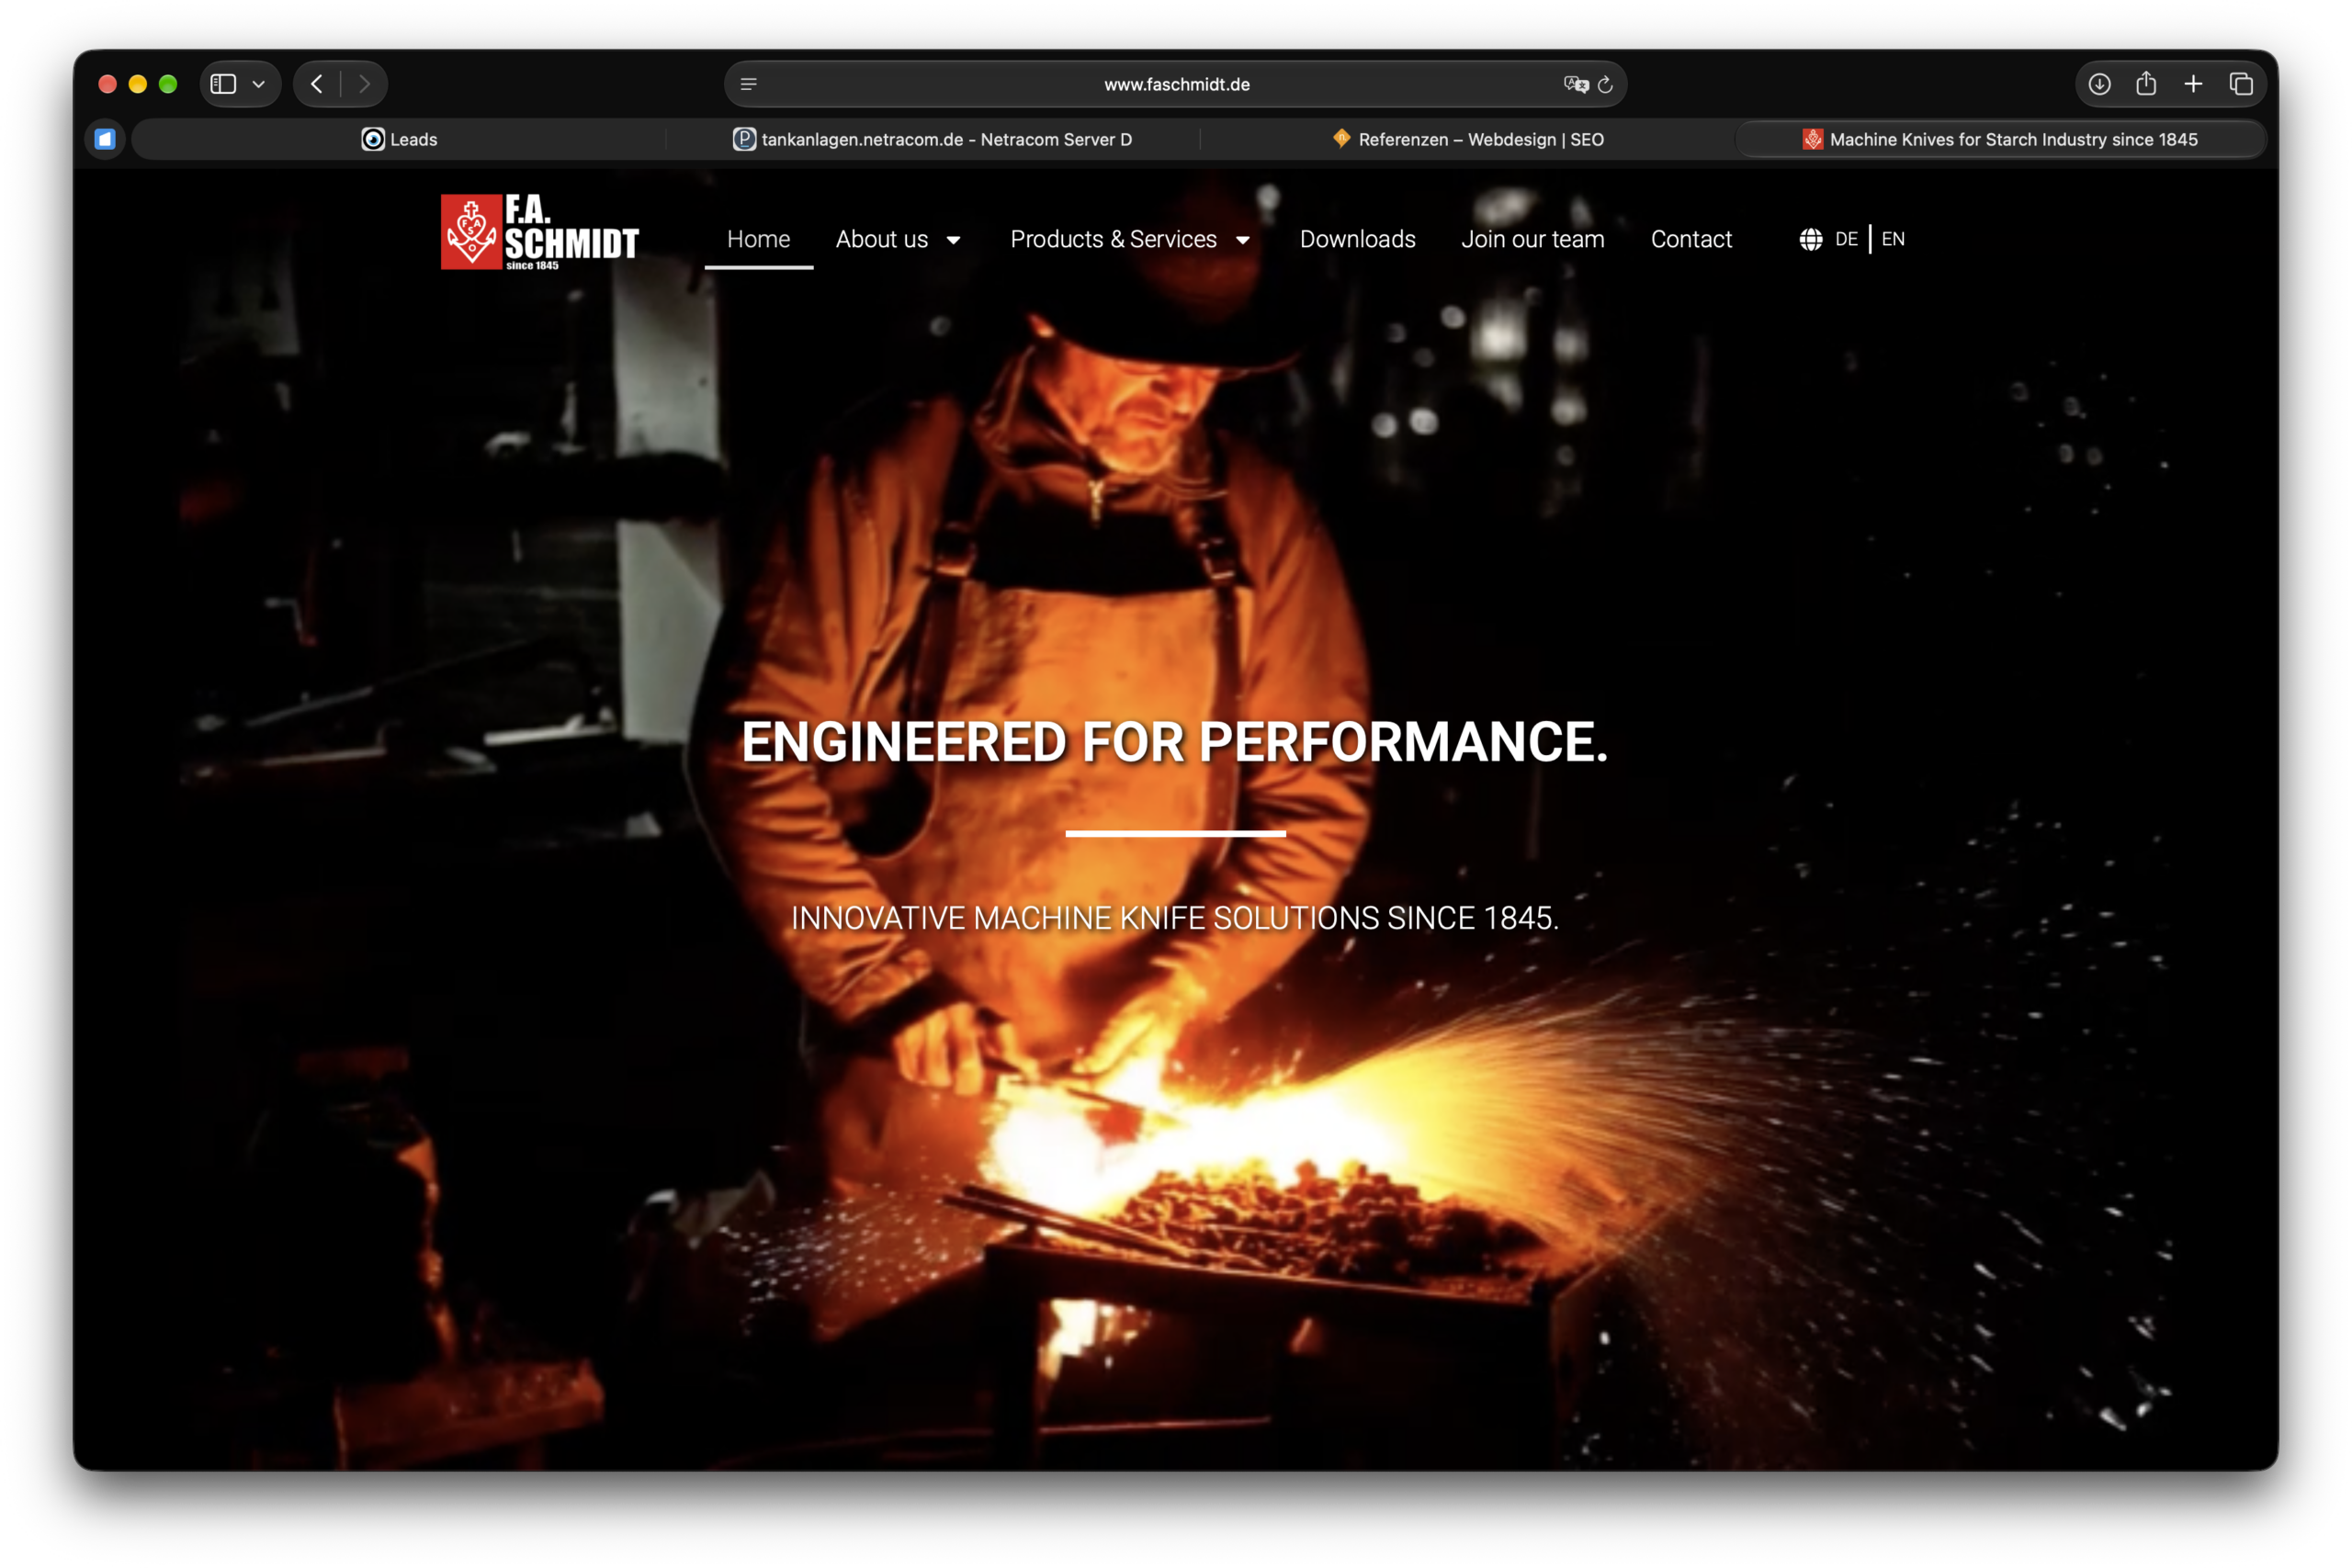Click the globe language icon

tap(1811, 239)
